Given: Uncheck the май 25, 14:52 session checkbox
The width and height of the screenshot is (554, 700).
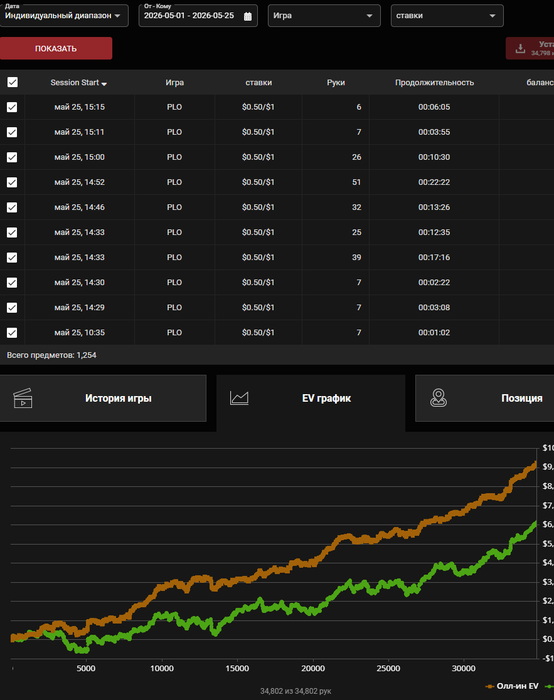Looking at the screenshot, I should [x=12, y=182].
